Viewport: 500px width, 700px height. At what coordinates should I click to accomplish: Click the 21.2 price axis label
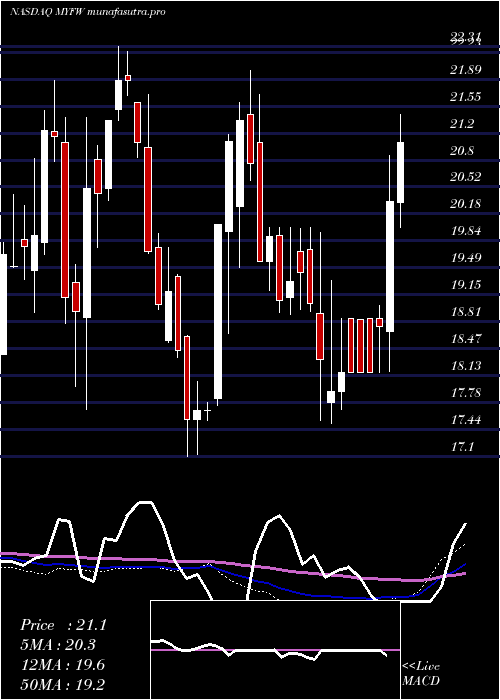[462, 124]
